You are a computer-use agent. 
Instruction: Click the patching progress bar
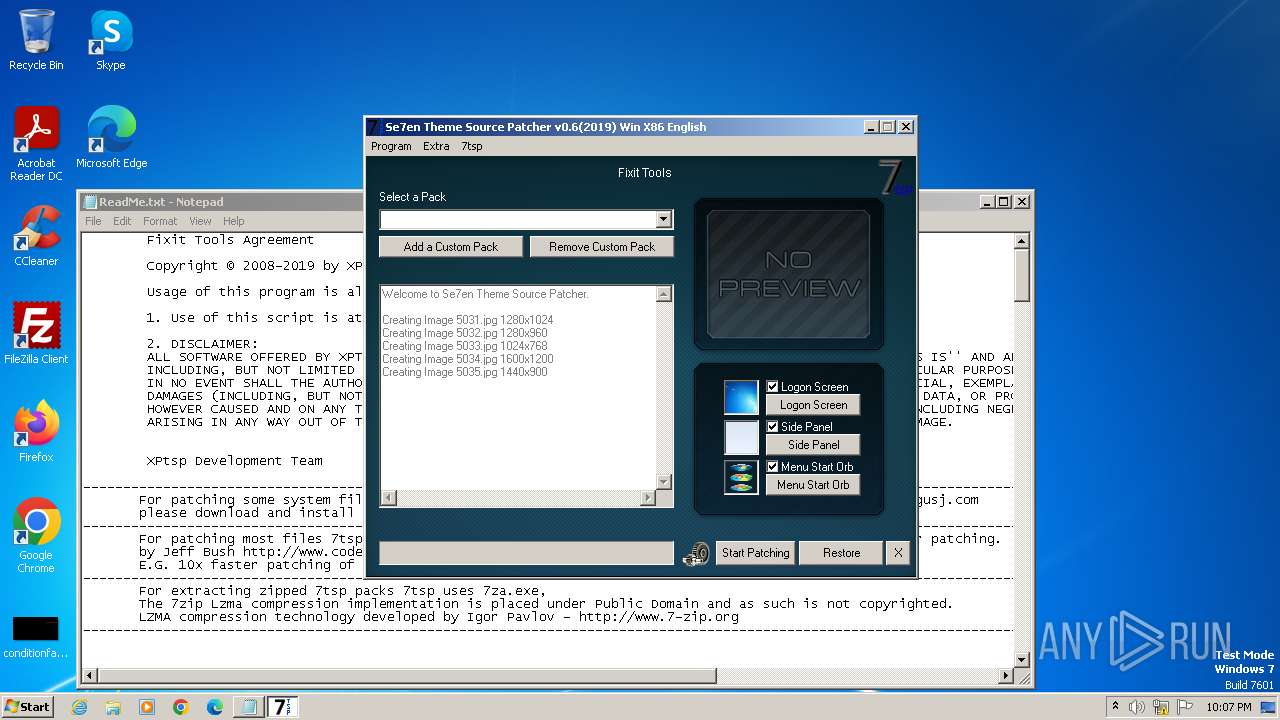click(527, 553)
